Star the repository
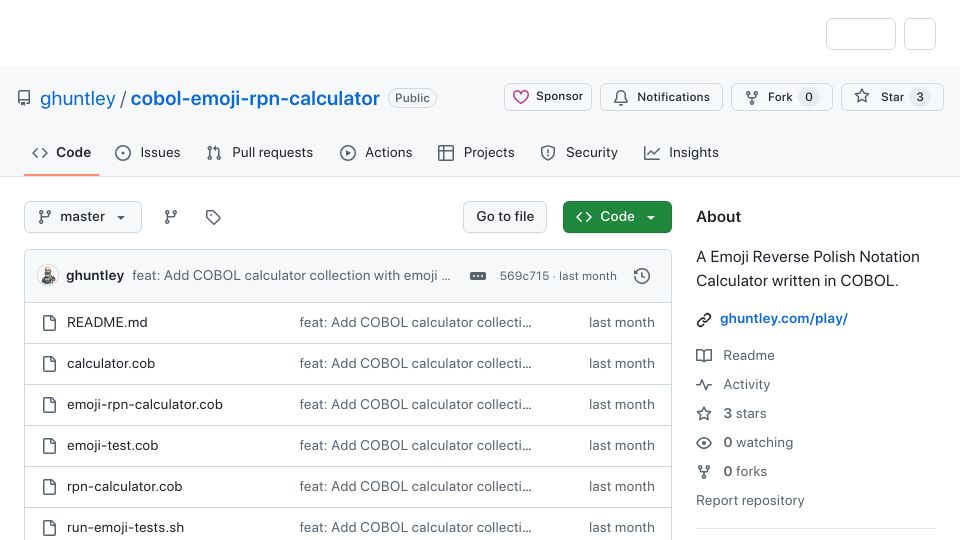Image resolution: width=960 pixels, height=540 pixels. coord(892,97)
